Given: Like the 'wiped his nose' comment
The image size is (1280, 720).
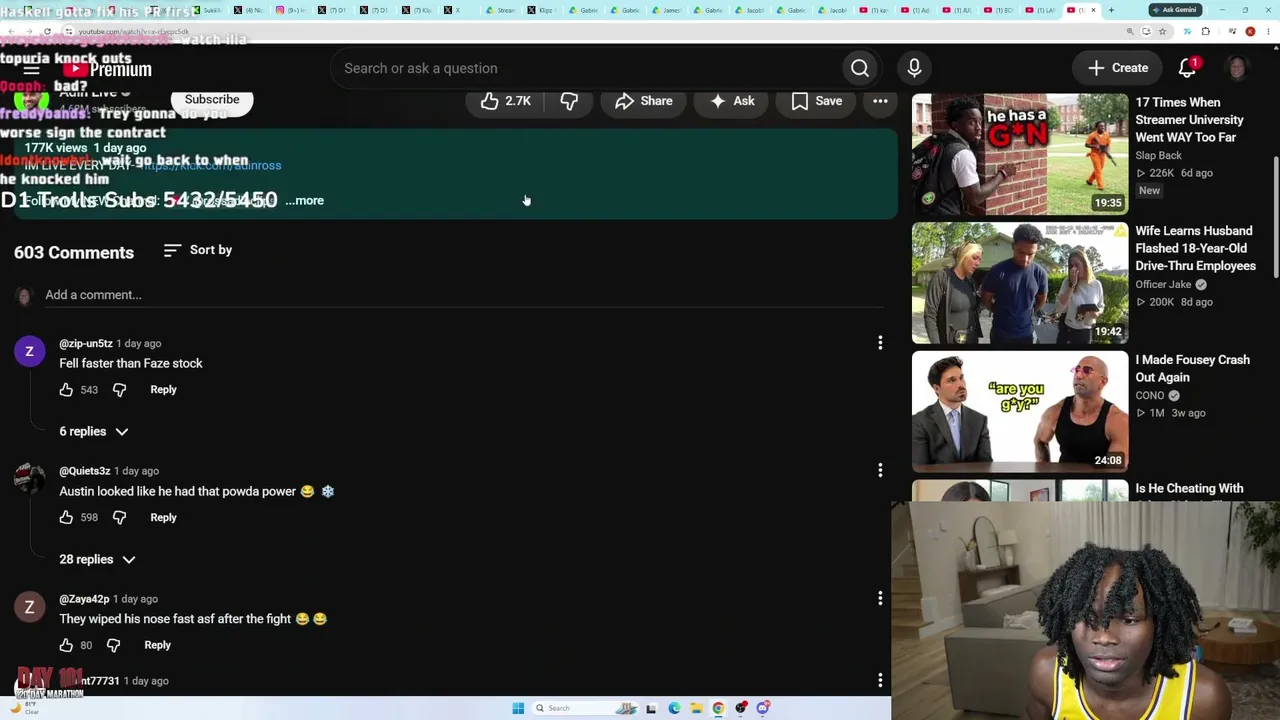Looking at the screenshot, I should click(66, 646).
